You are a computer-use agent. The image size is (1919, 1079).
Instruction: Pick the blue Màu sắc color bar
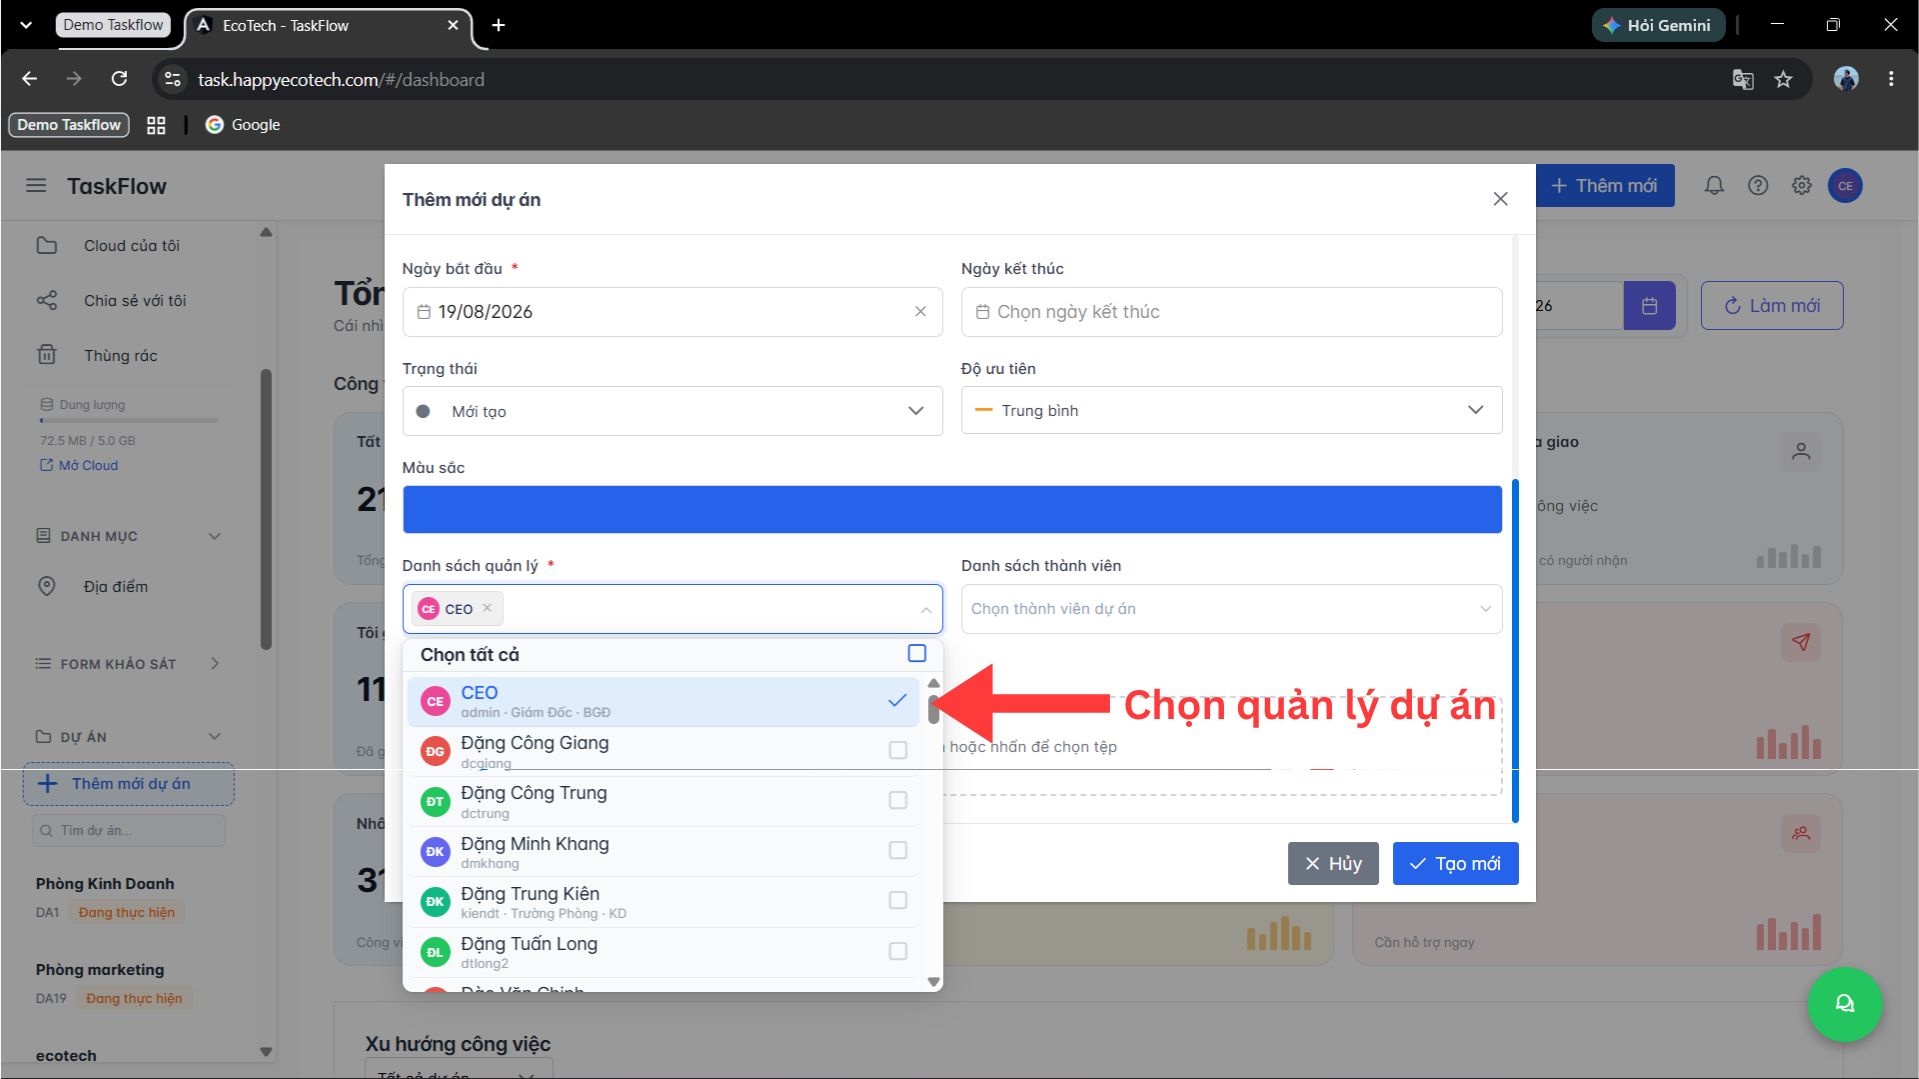(952, 509)
